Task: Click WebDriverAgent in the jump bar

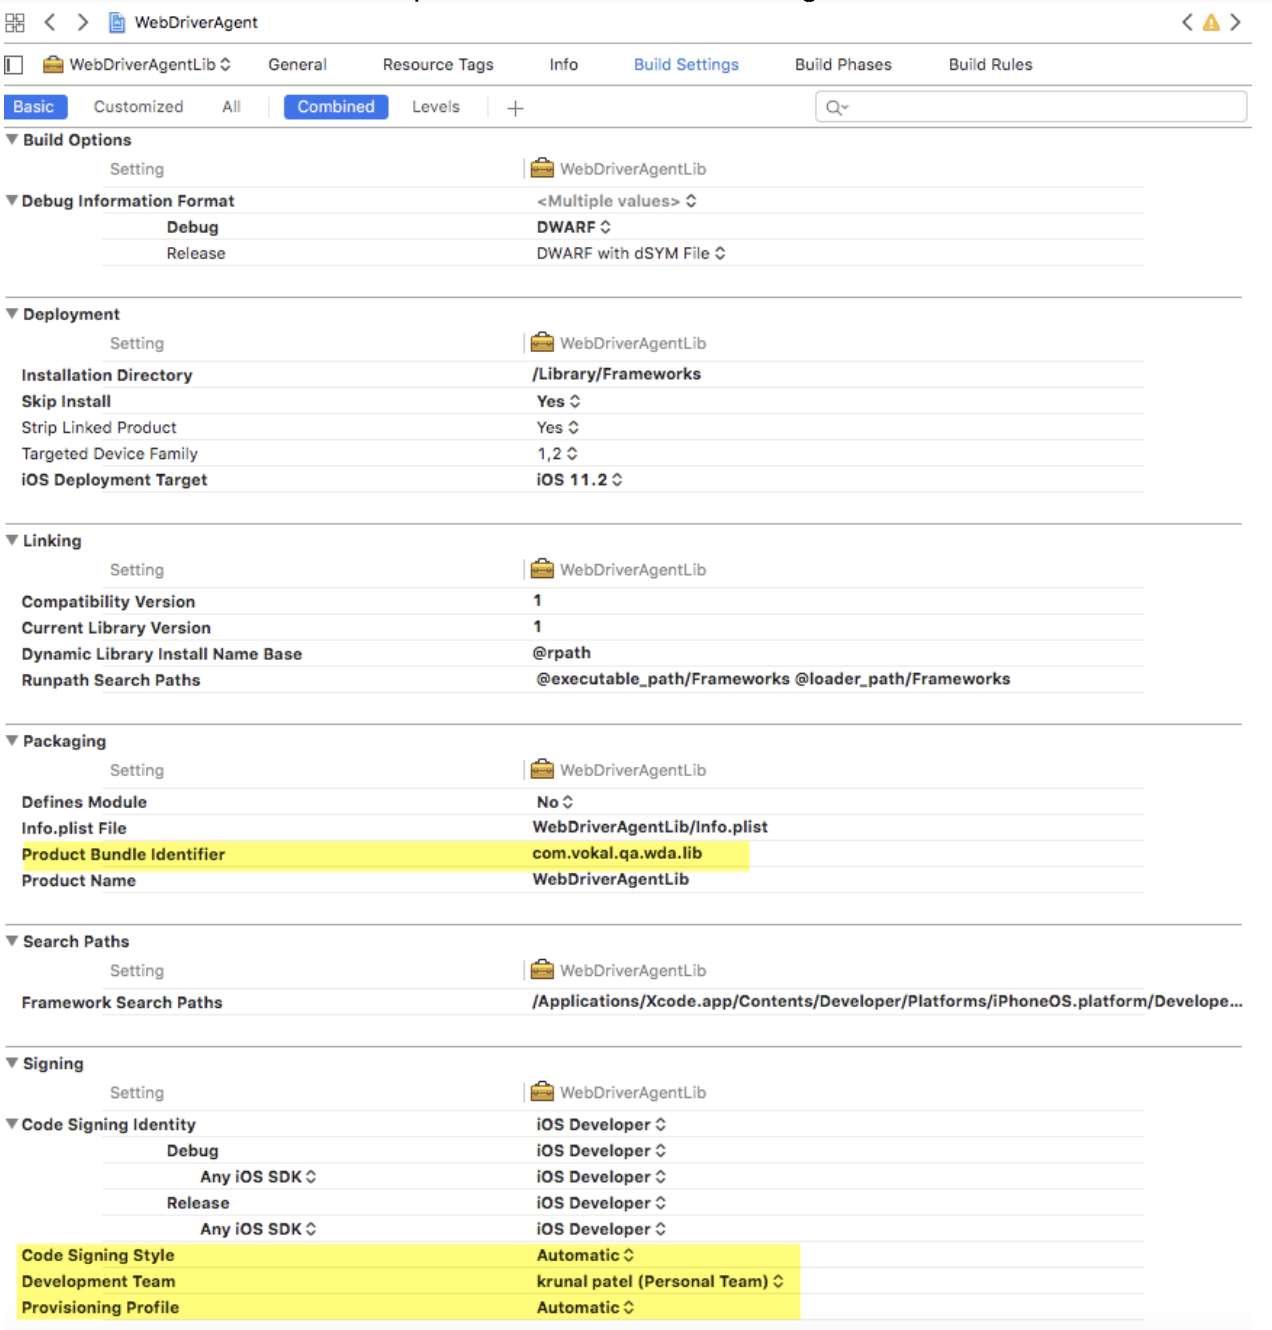Action: click(196, 22)
